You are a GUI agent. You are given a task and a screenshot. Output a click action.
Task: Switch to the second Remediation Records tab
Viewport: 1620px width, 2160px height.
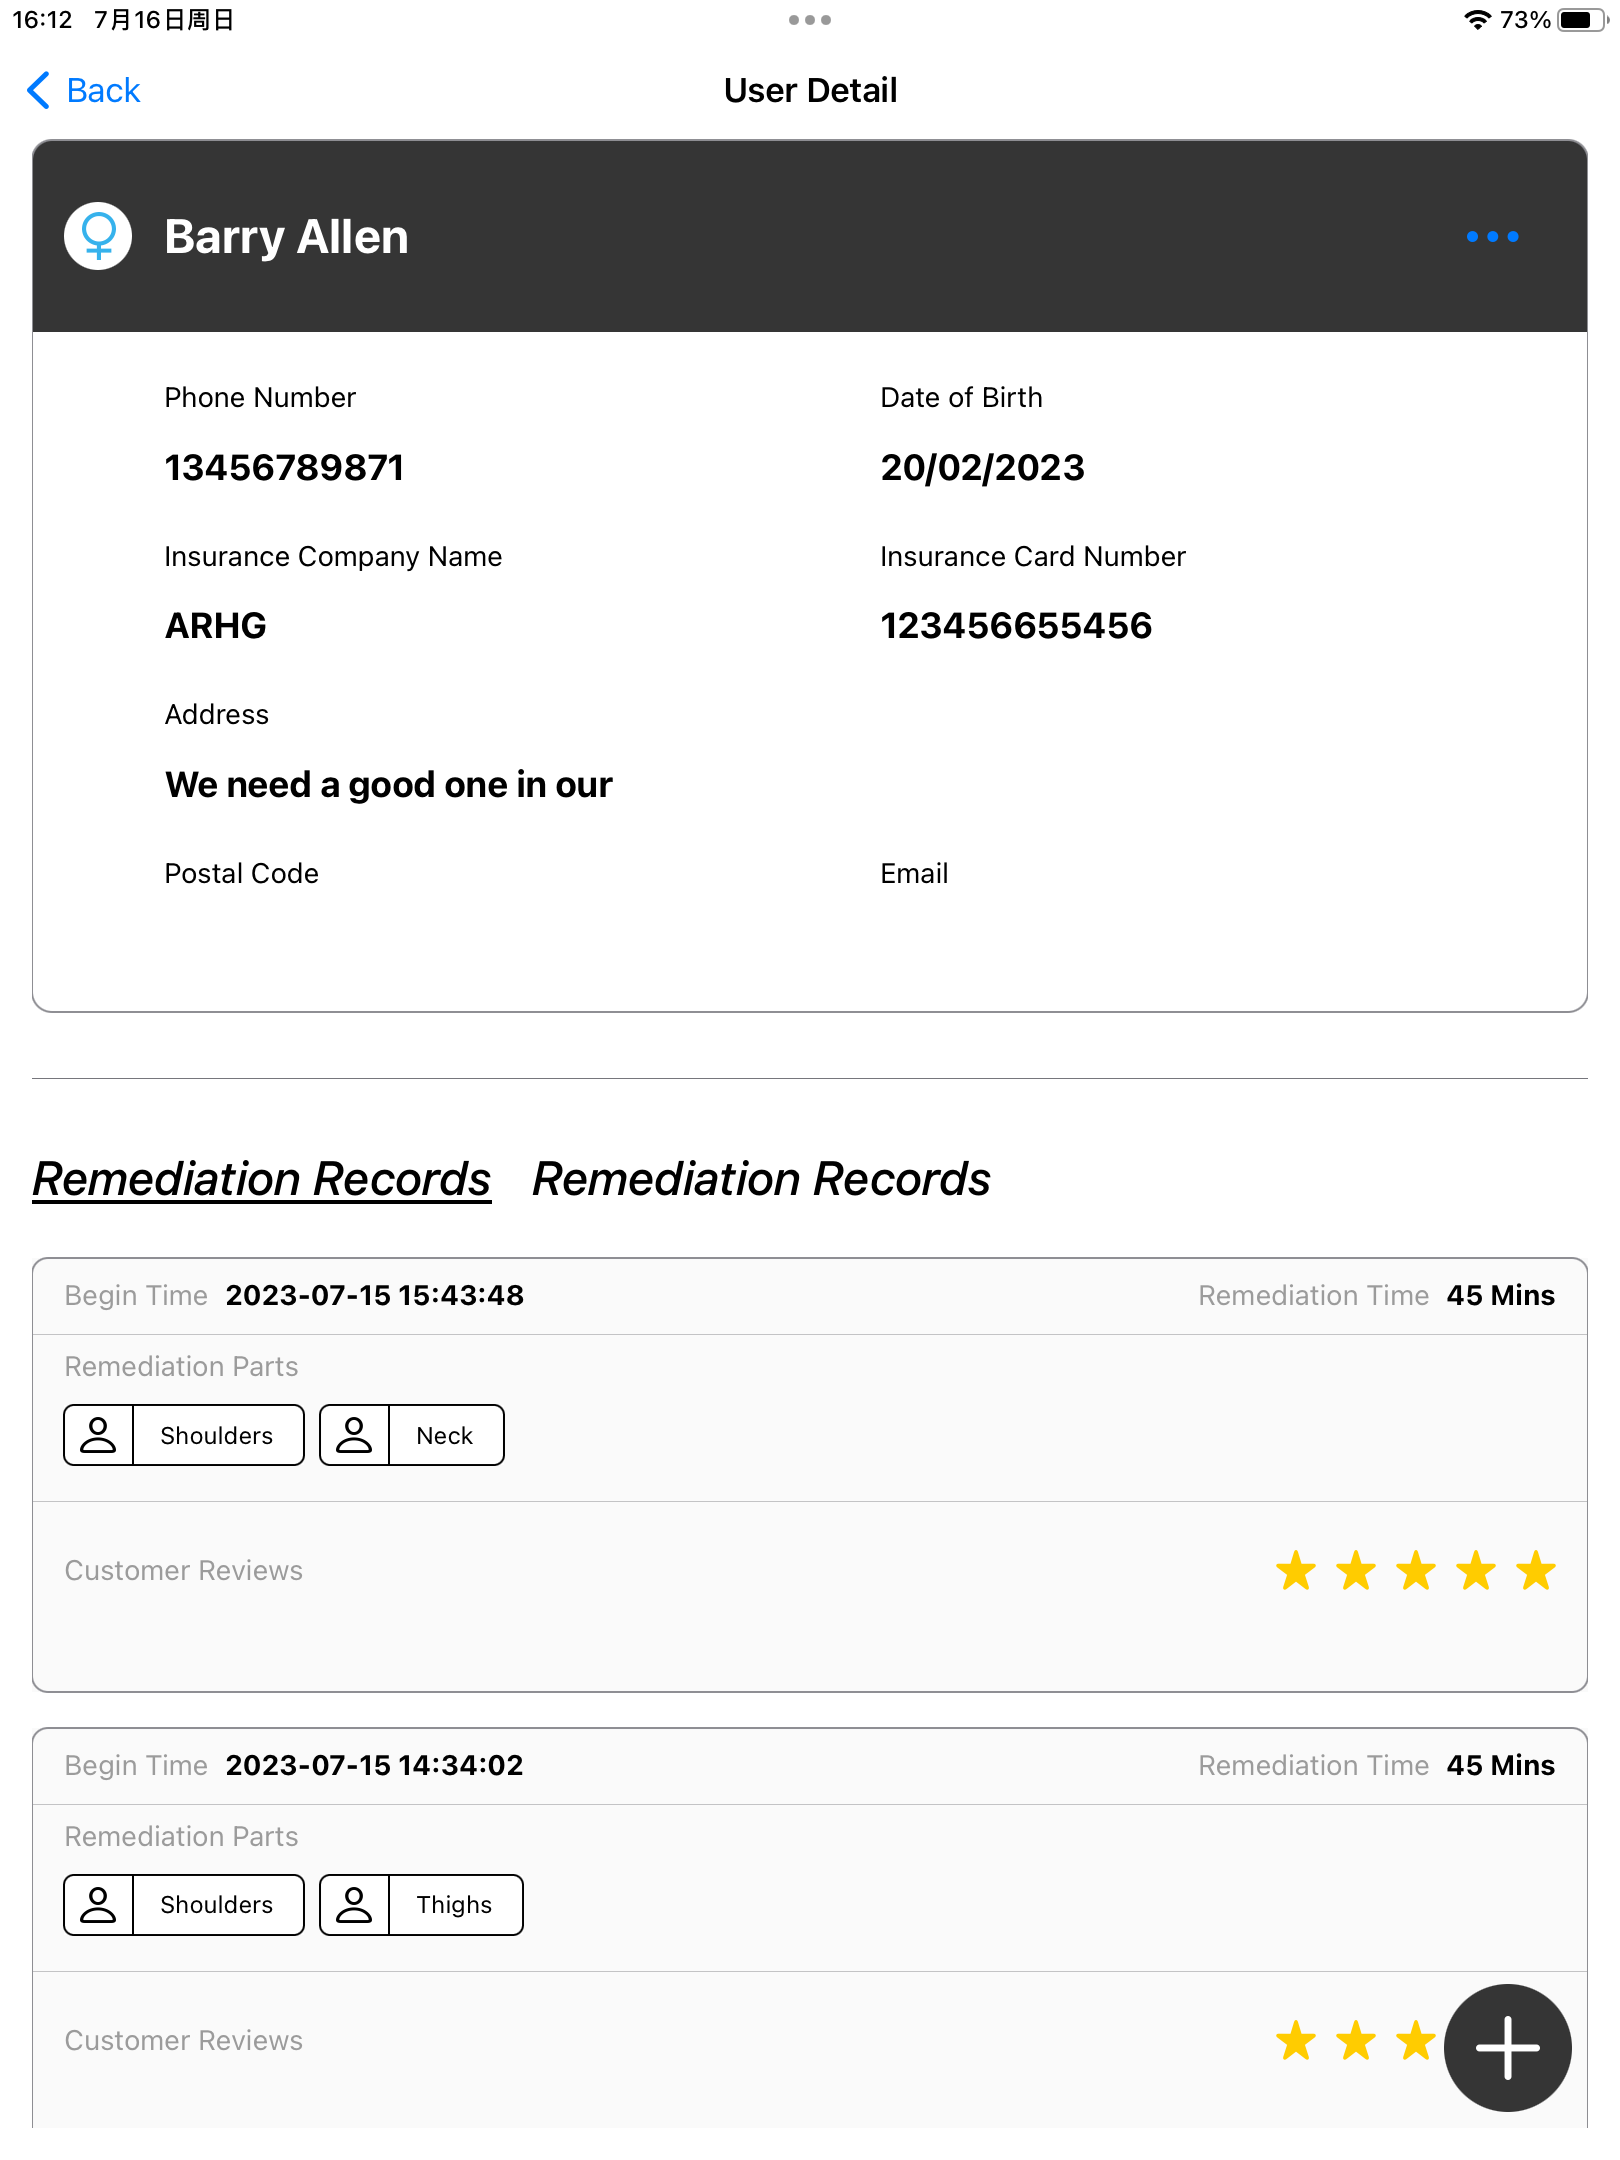(761, 1179)
